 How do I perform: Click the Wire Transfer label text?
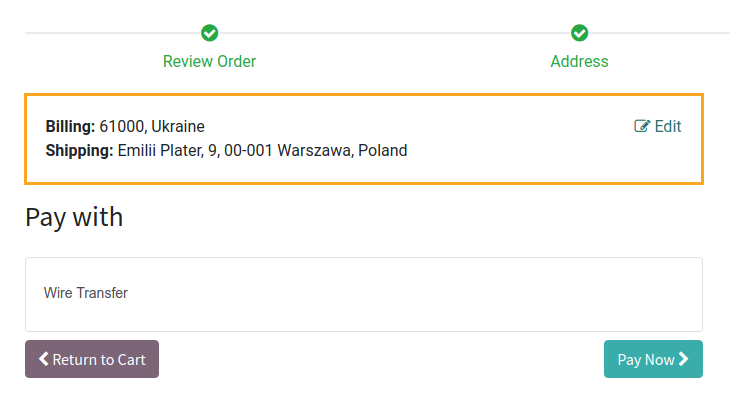click(x=86, y=293)
